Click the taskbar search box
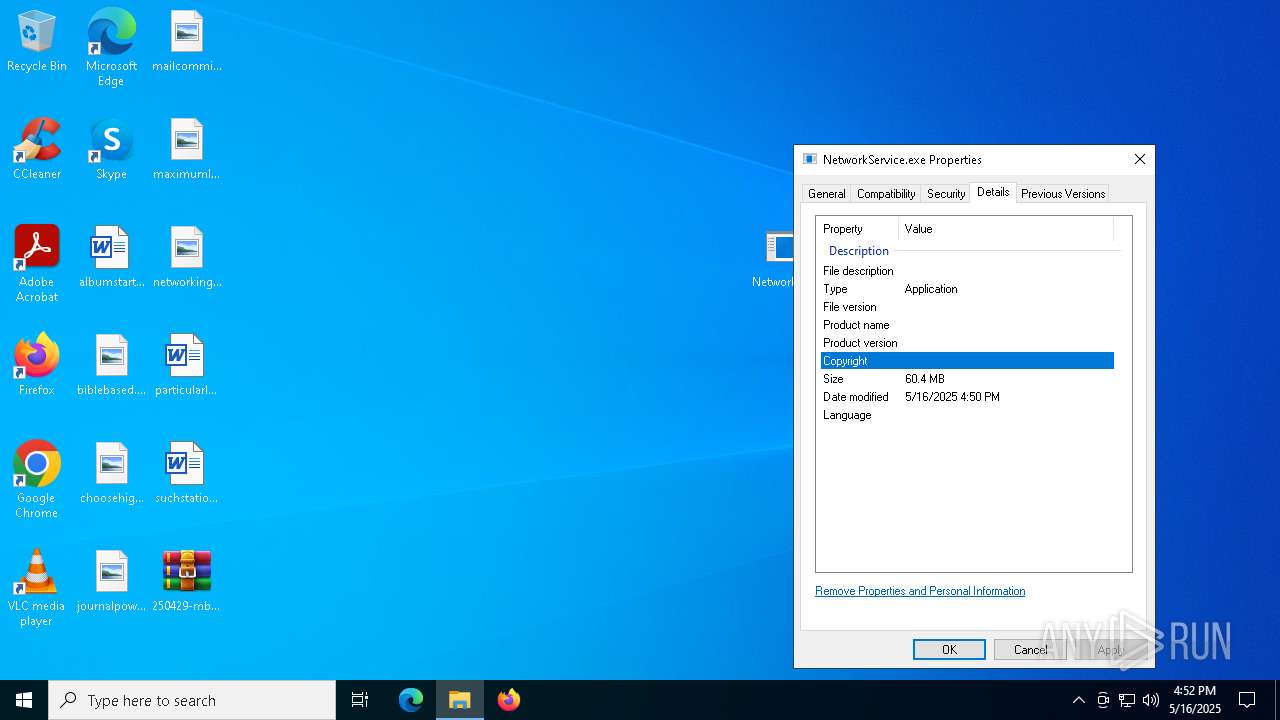Image resolution: width=1280 pixels, height=720 pixels. click(x=192, y=700)
